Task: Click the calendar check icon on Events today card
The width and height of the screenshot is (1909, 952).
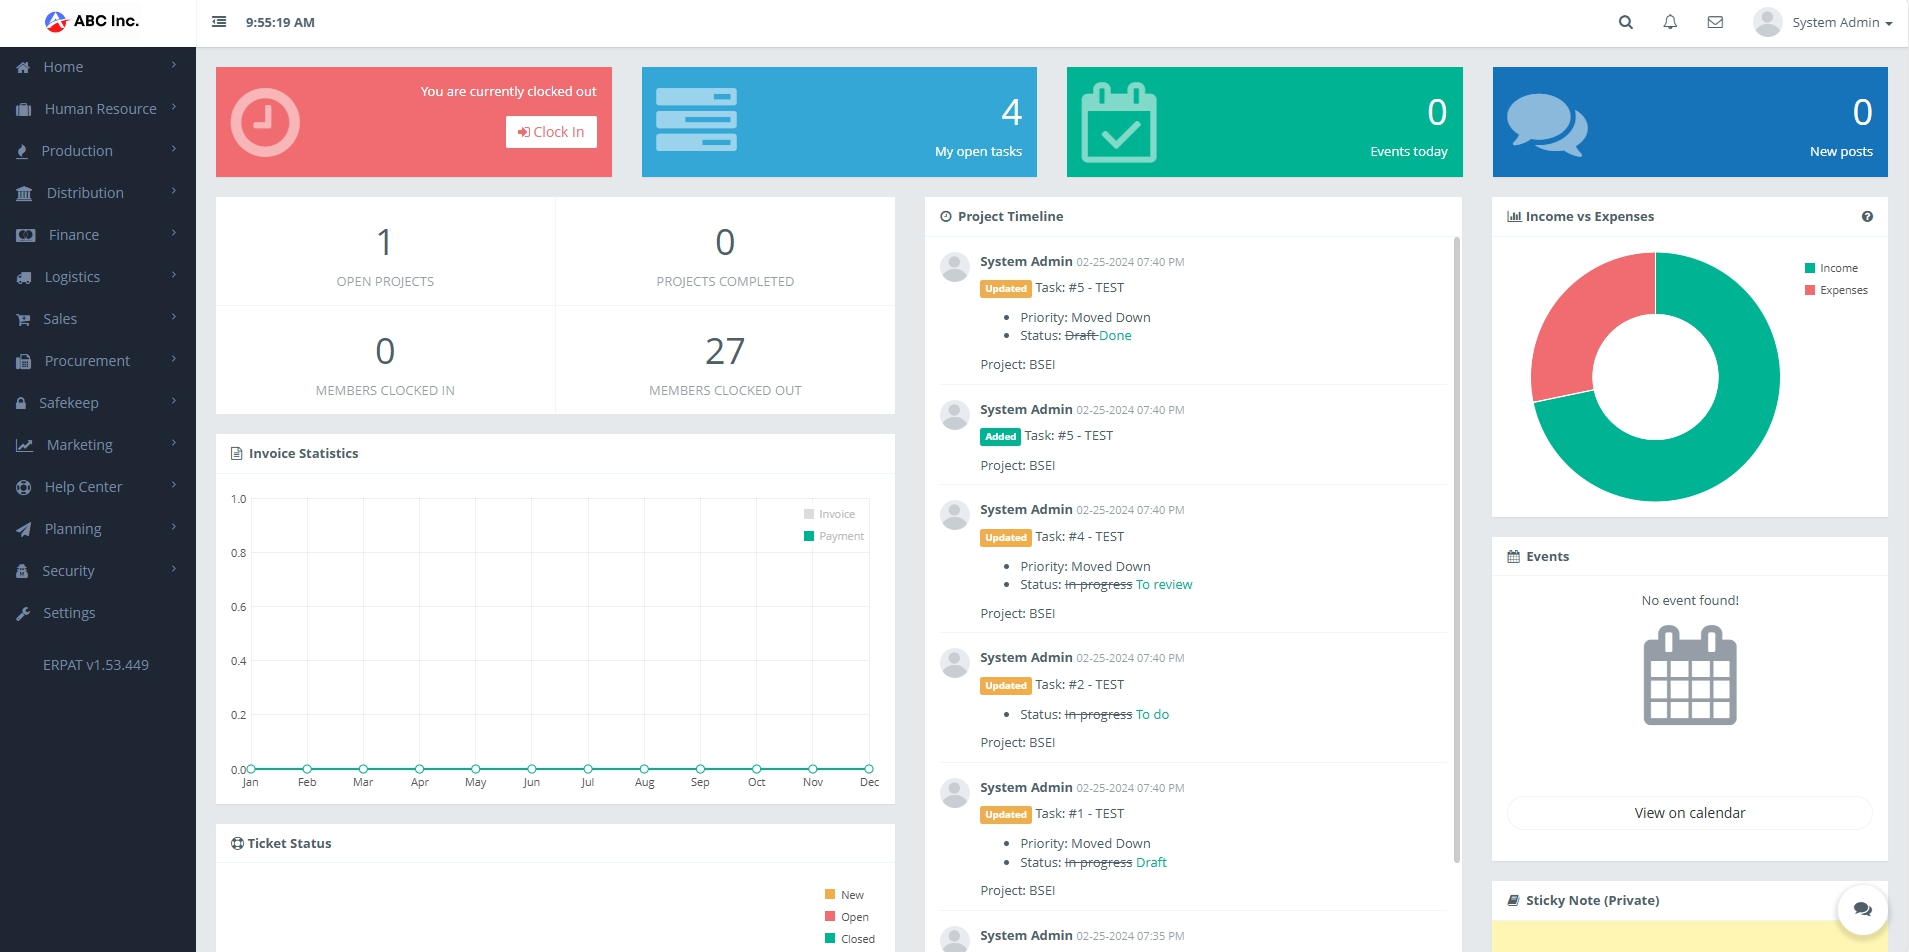Action: (x=1120, y=123)
